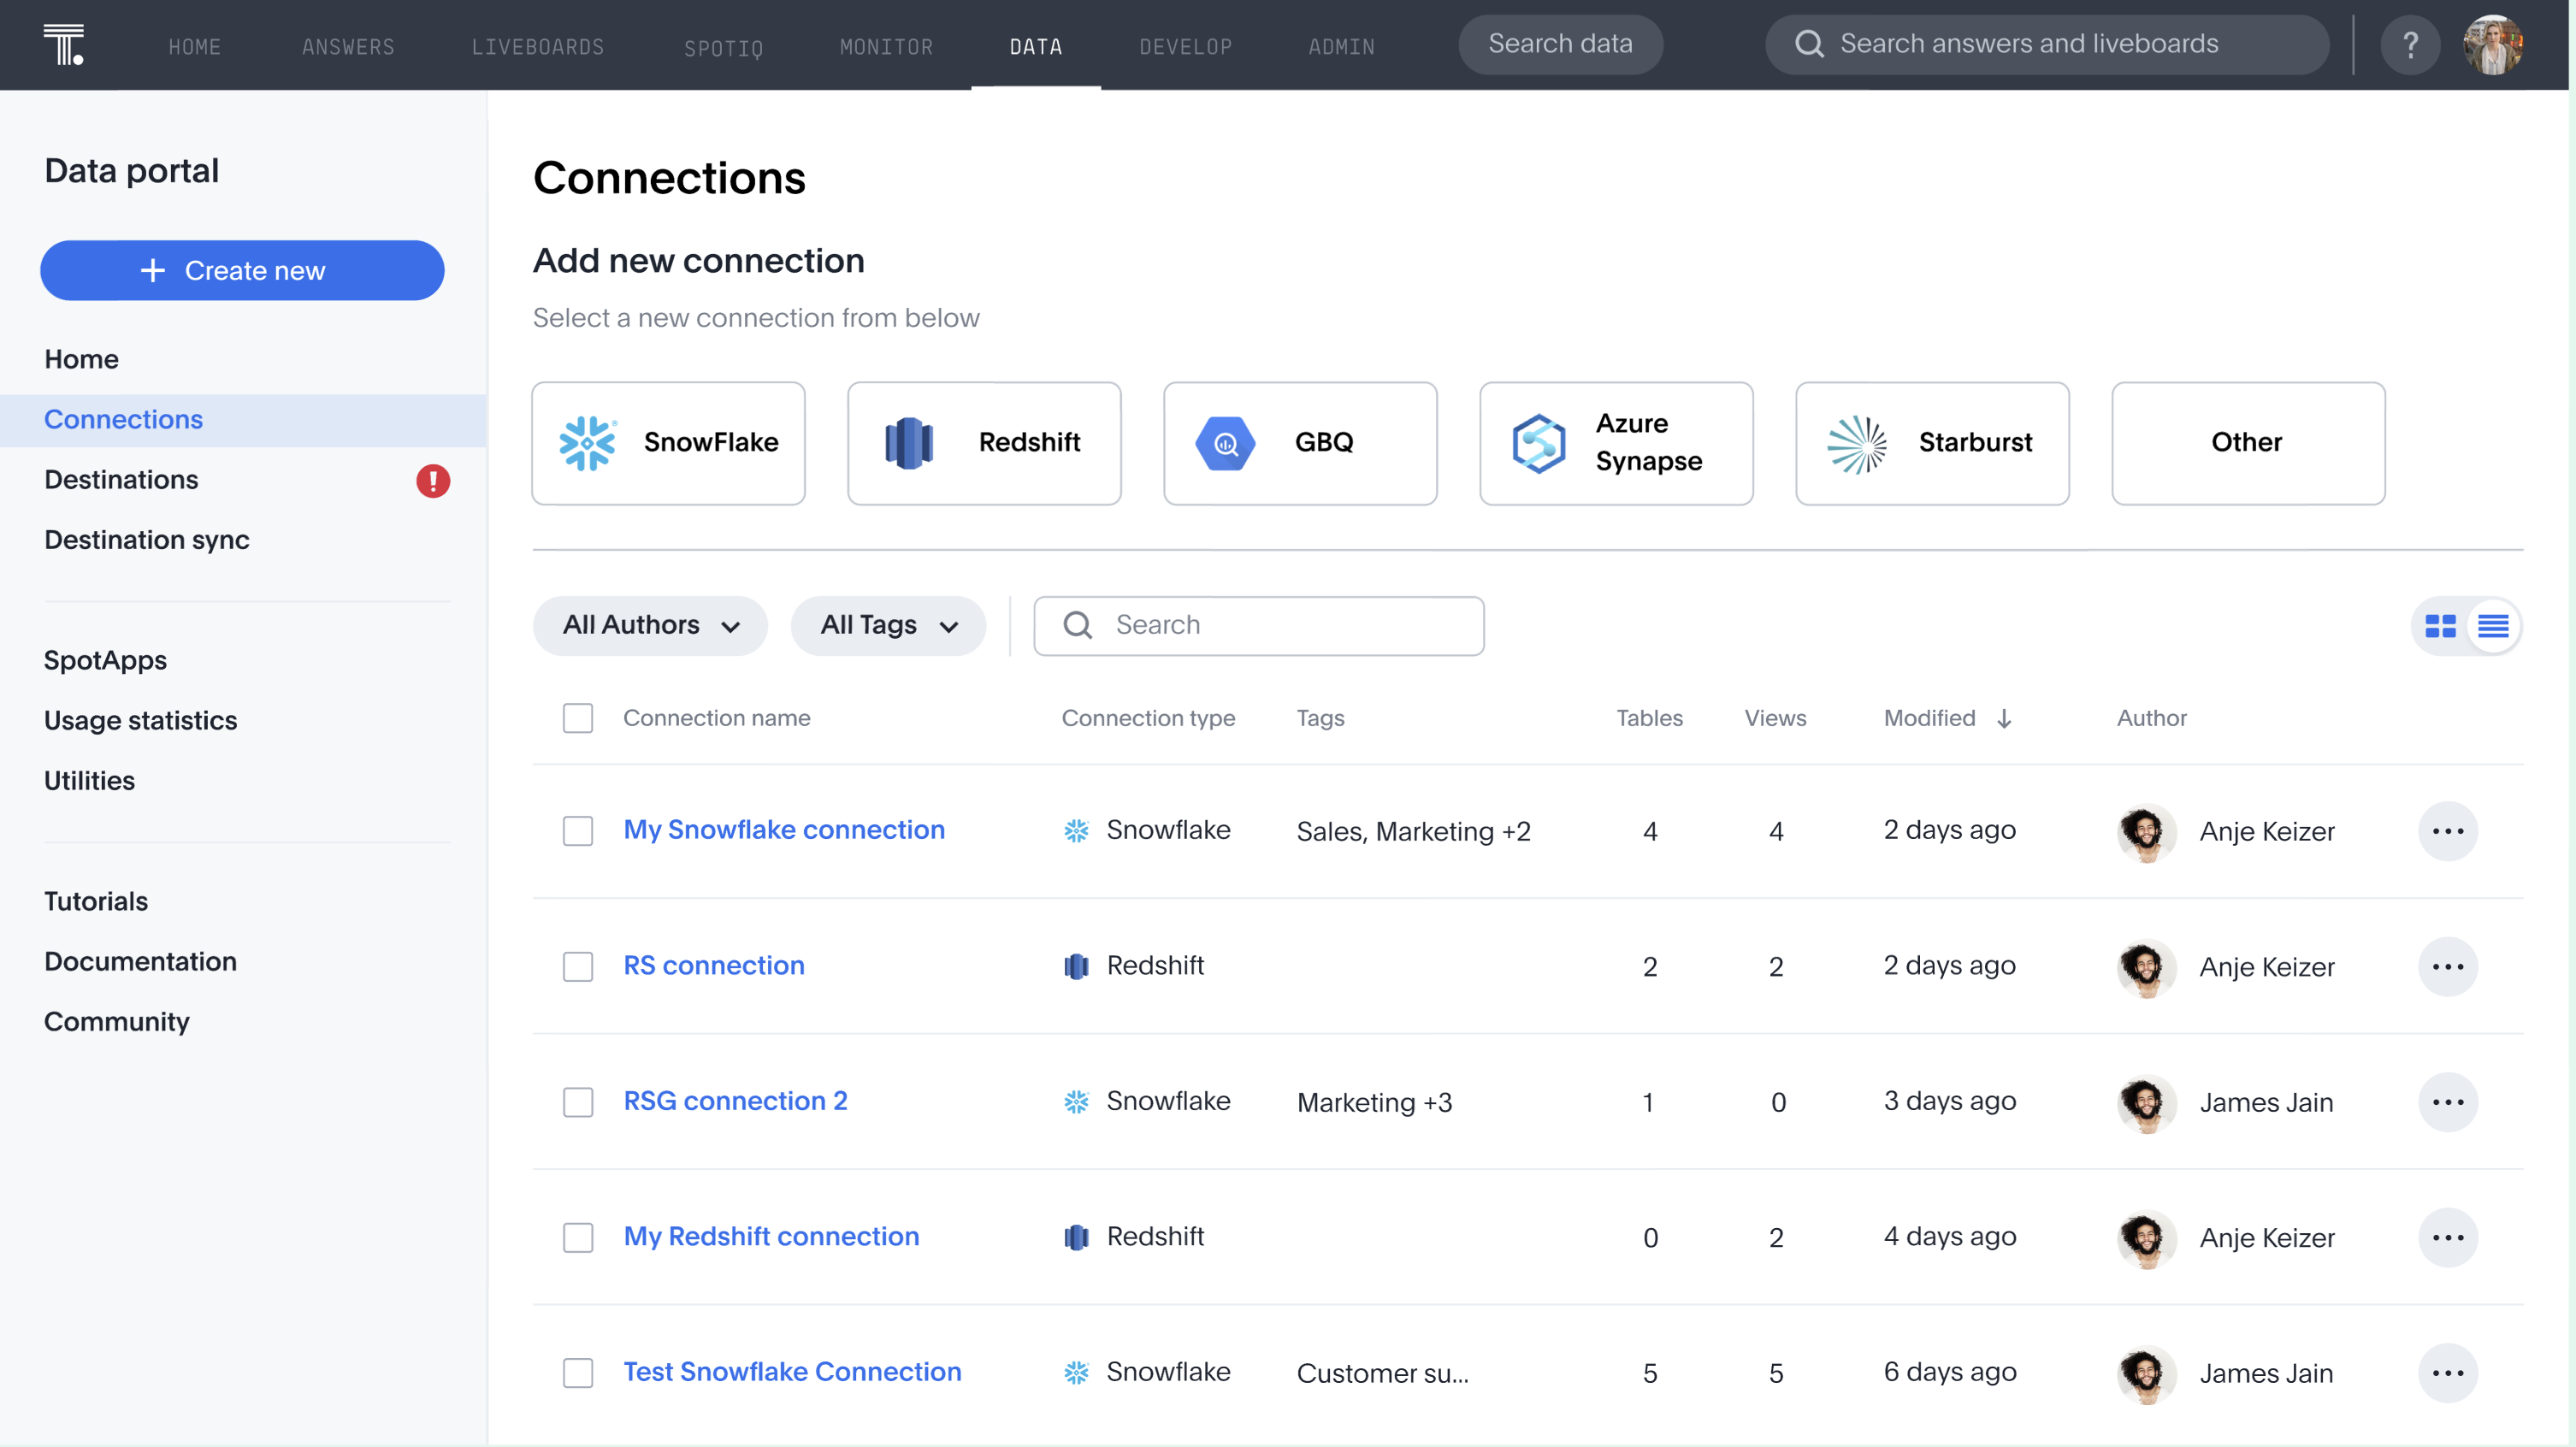Click James Jain avatar in RSG connection 2 row

(2146, 1102)
